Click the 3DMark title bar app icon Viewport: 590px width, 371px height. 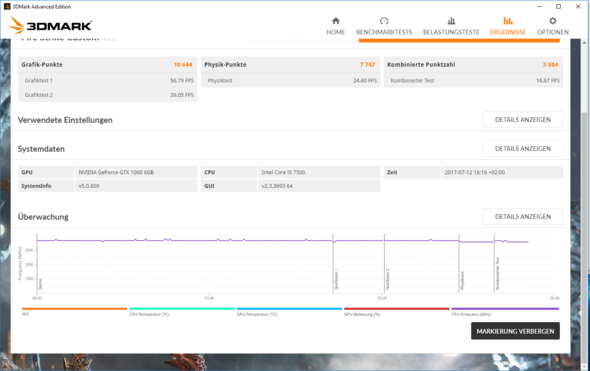pos(7,6)
